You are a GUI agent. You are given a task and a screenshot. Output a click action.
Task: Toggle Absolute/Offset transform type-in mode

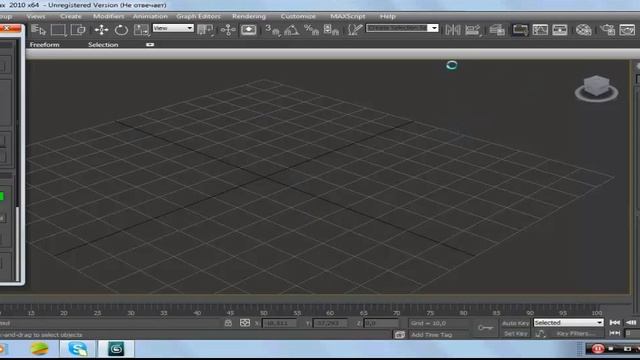[x=245, y=323]
